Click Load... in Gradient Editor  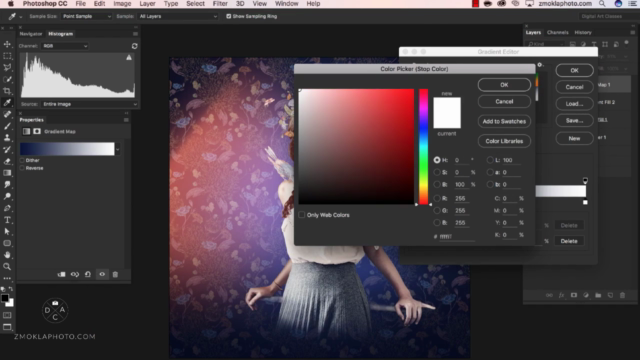[574, 104]
